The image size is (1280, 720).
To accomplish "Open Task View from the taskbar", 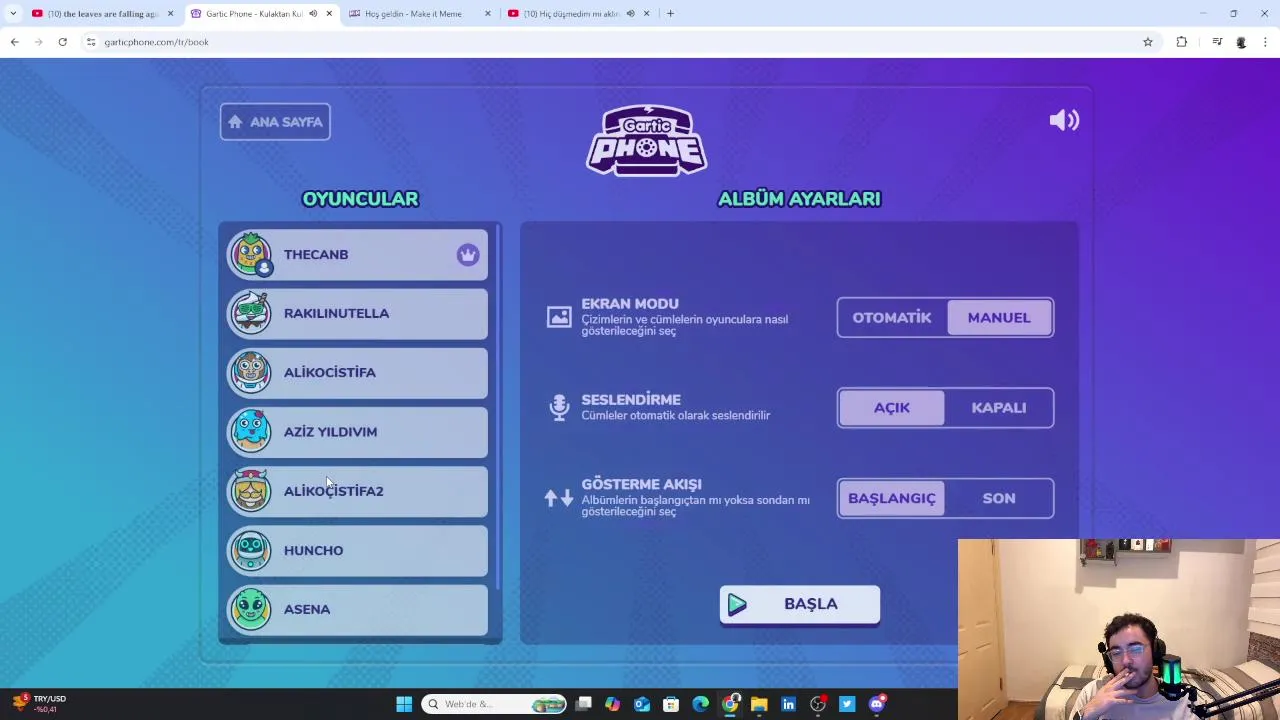I will pos(583,704).
